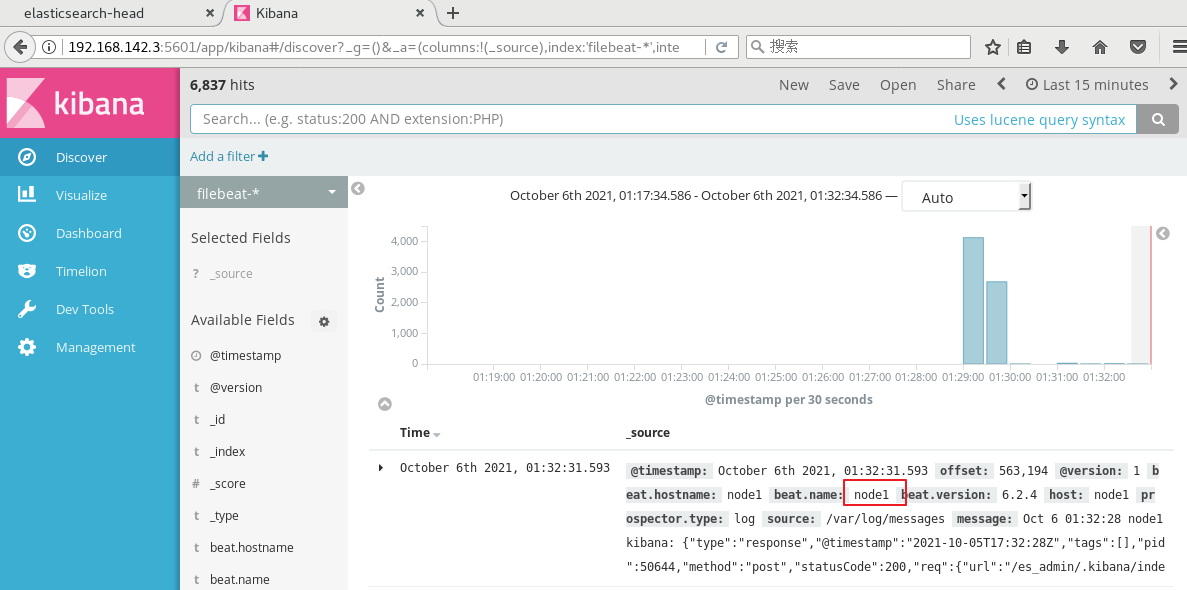Select the _type available field

coord(224,515)
